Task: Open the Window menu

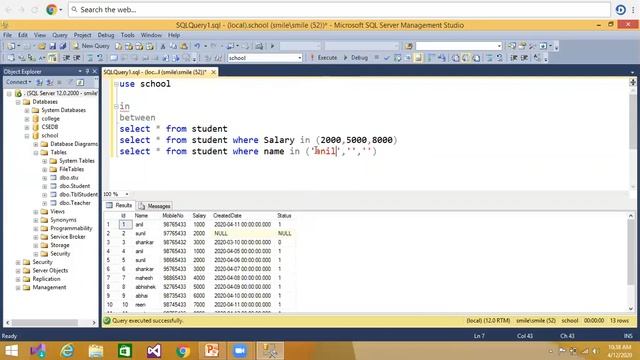Action: 151,35
